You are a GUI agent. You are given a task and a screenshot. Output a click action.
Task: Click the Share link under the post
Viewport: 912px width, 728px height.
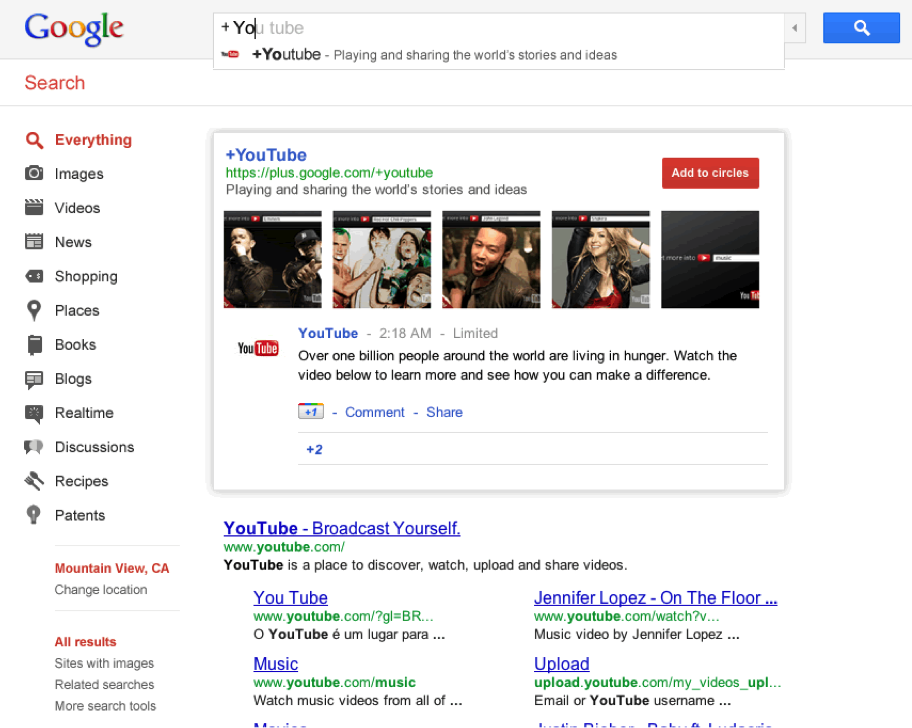pyautogui.click(x=444, y=412)
